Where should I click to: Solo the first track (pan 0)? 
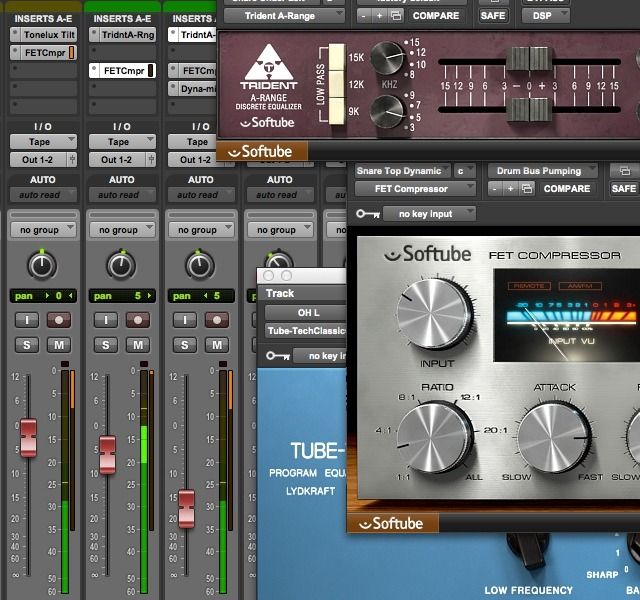point(27,345)
